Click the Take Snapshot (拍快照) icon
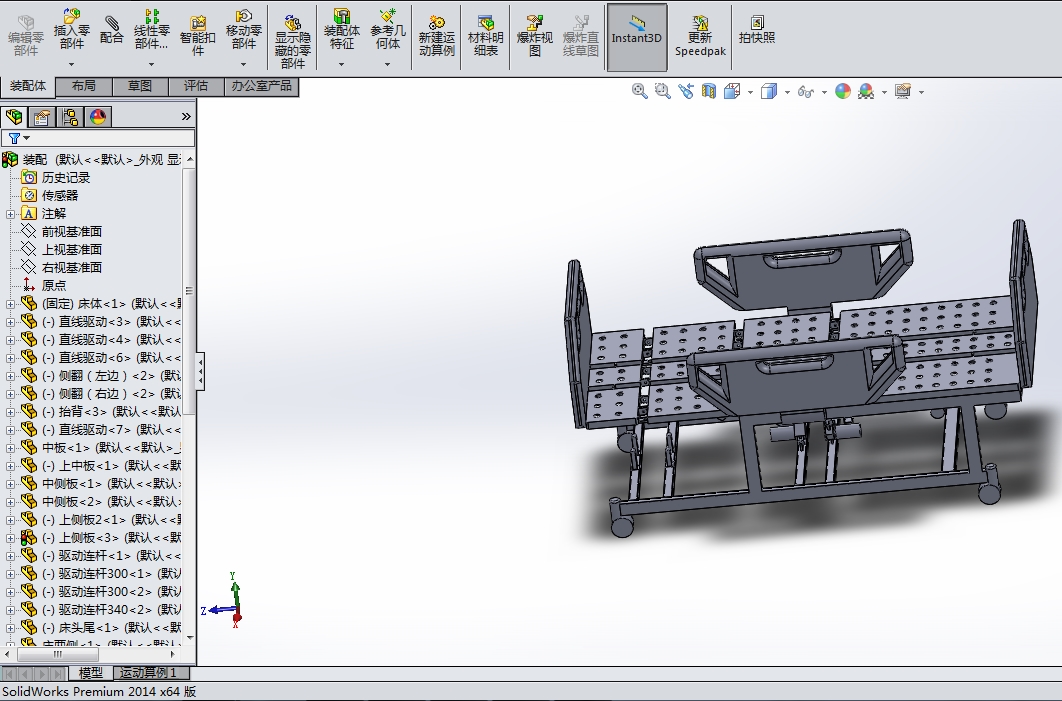 click(x=757, y=30)
